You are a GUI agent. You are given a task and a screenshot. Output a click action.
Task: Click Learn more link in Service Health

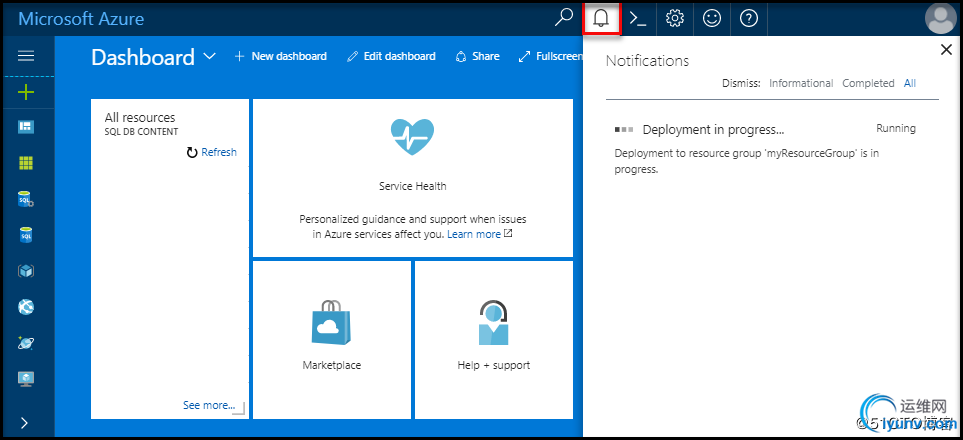(x=474, y=234)
